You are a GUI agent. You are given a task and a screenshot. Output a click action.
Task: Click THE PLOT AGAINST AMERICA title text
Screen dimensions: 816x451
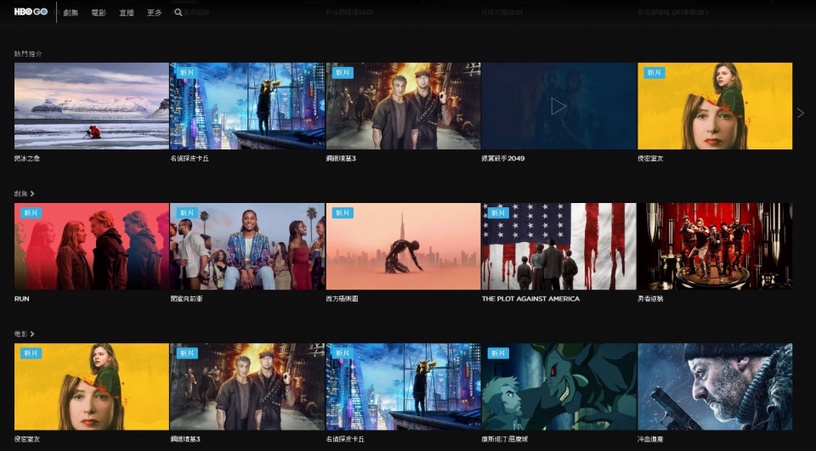(530, 299)
